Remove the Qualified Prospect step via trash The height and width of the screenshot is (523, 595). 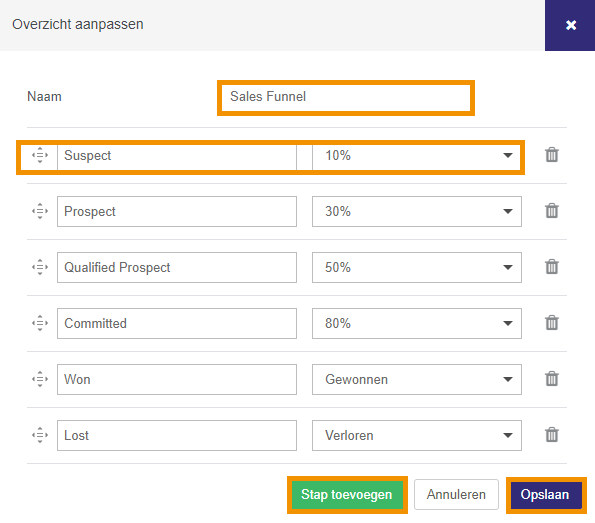pyautogui.click(x=552, y=267)
